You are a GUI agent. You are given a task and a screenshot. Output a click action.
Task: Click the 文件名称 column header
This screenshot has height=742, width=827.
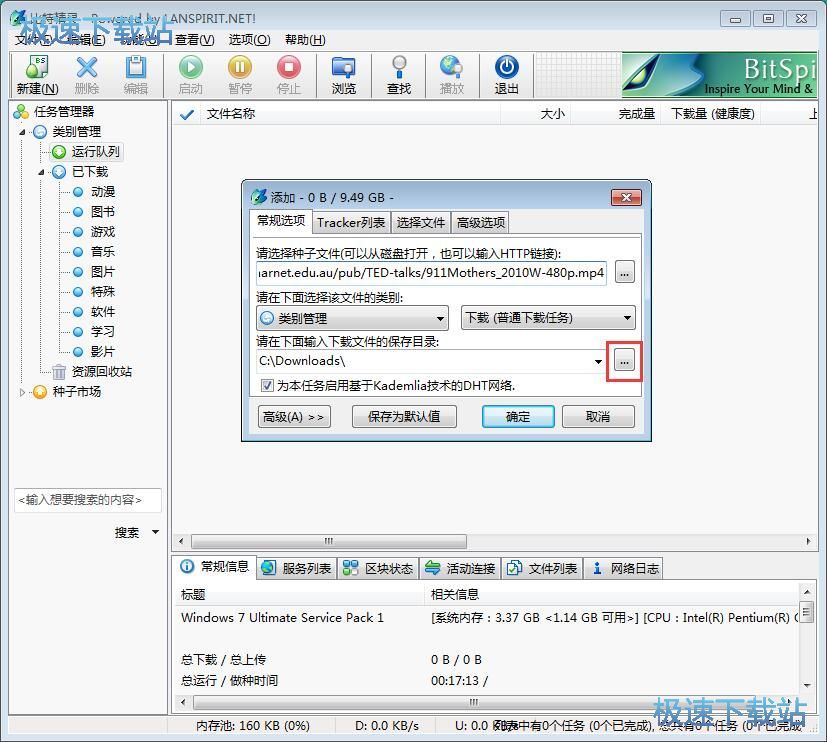[350, 114]
